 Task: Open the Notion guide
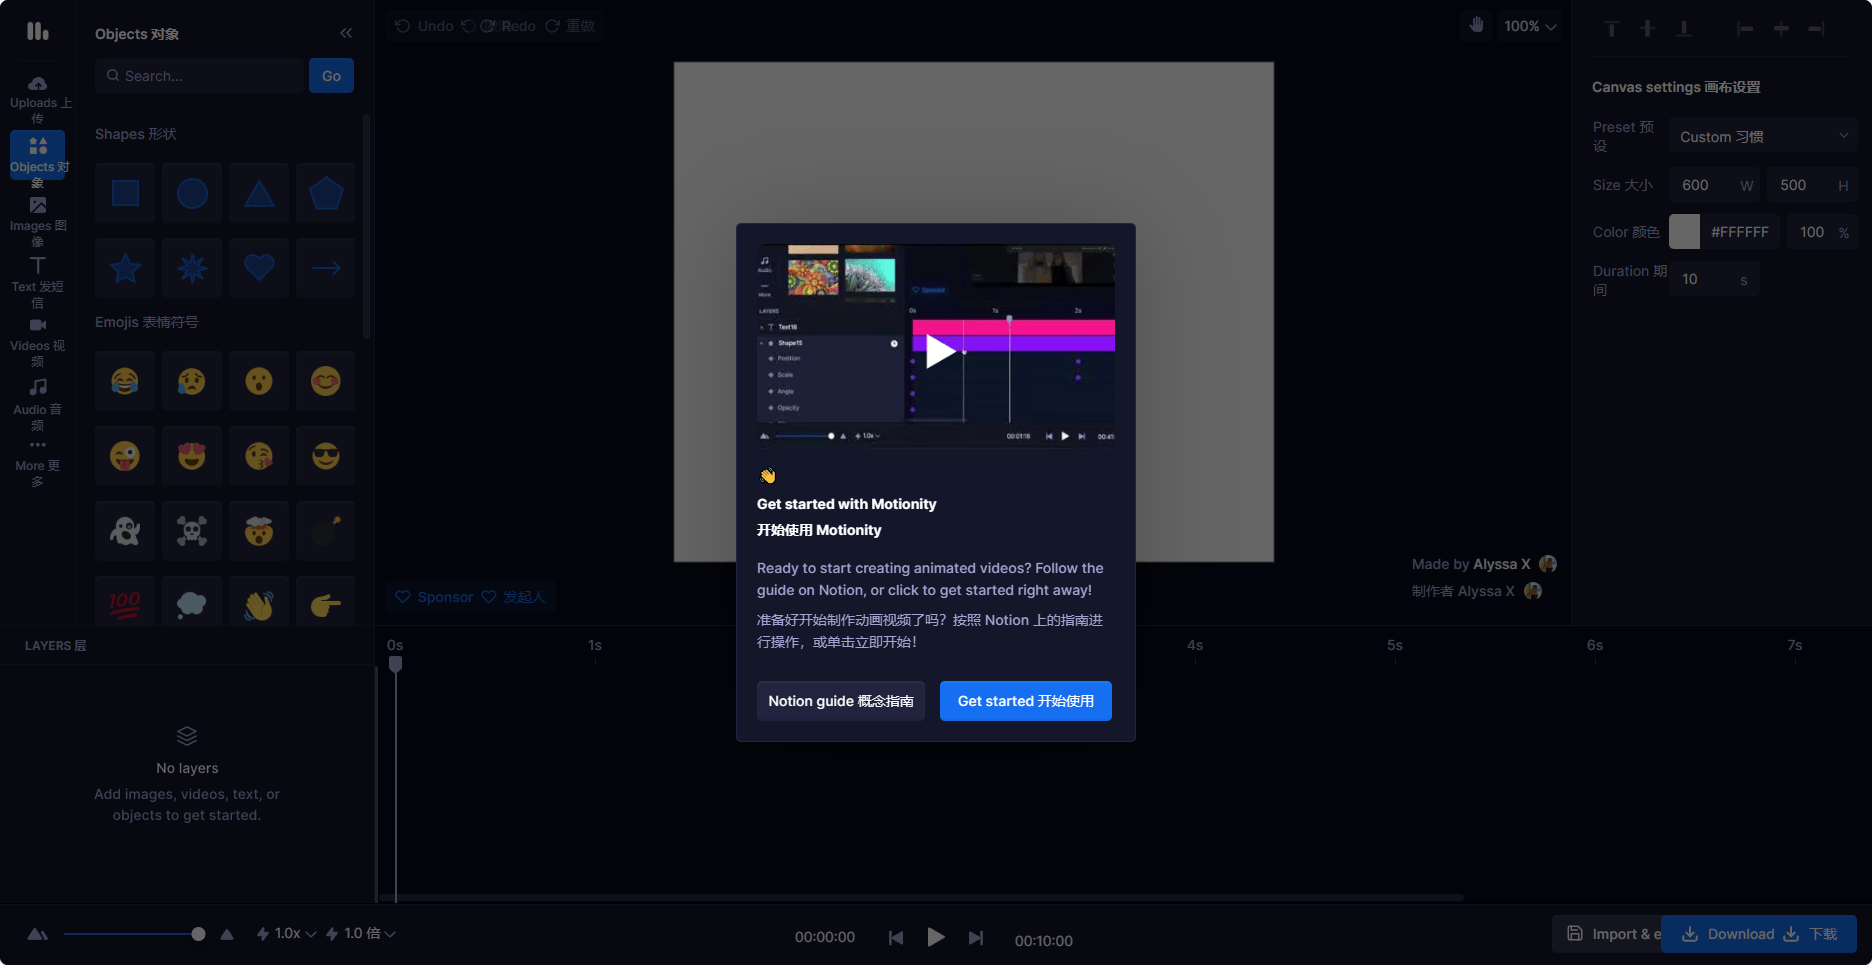(x=840, y=701)
